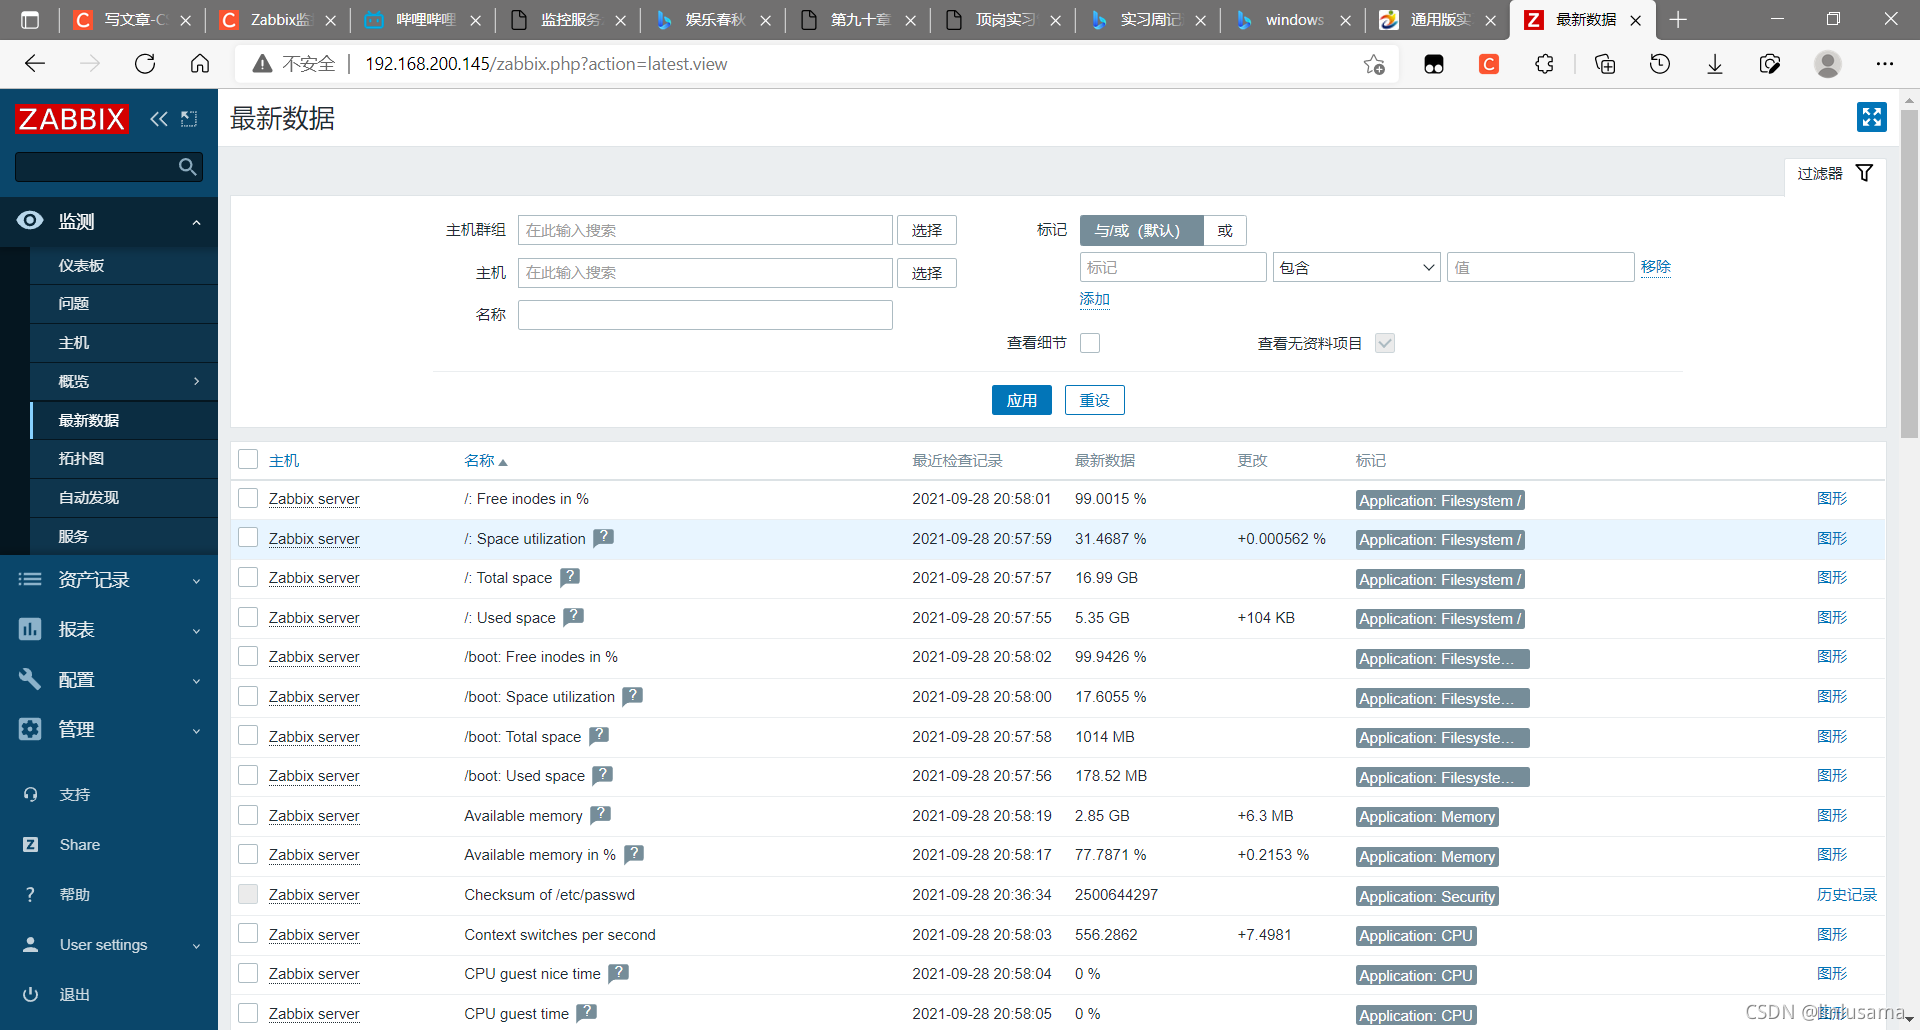This screenshot has height=1030, width=1920.
Task: Expand the 资产记录 menu section
Action: click(x=109, y=580)
